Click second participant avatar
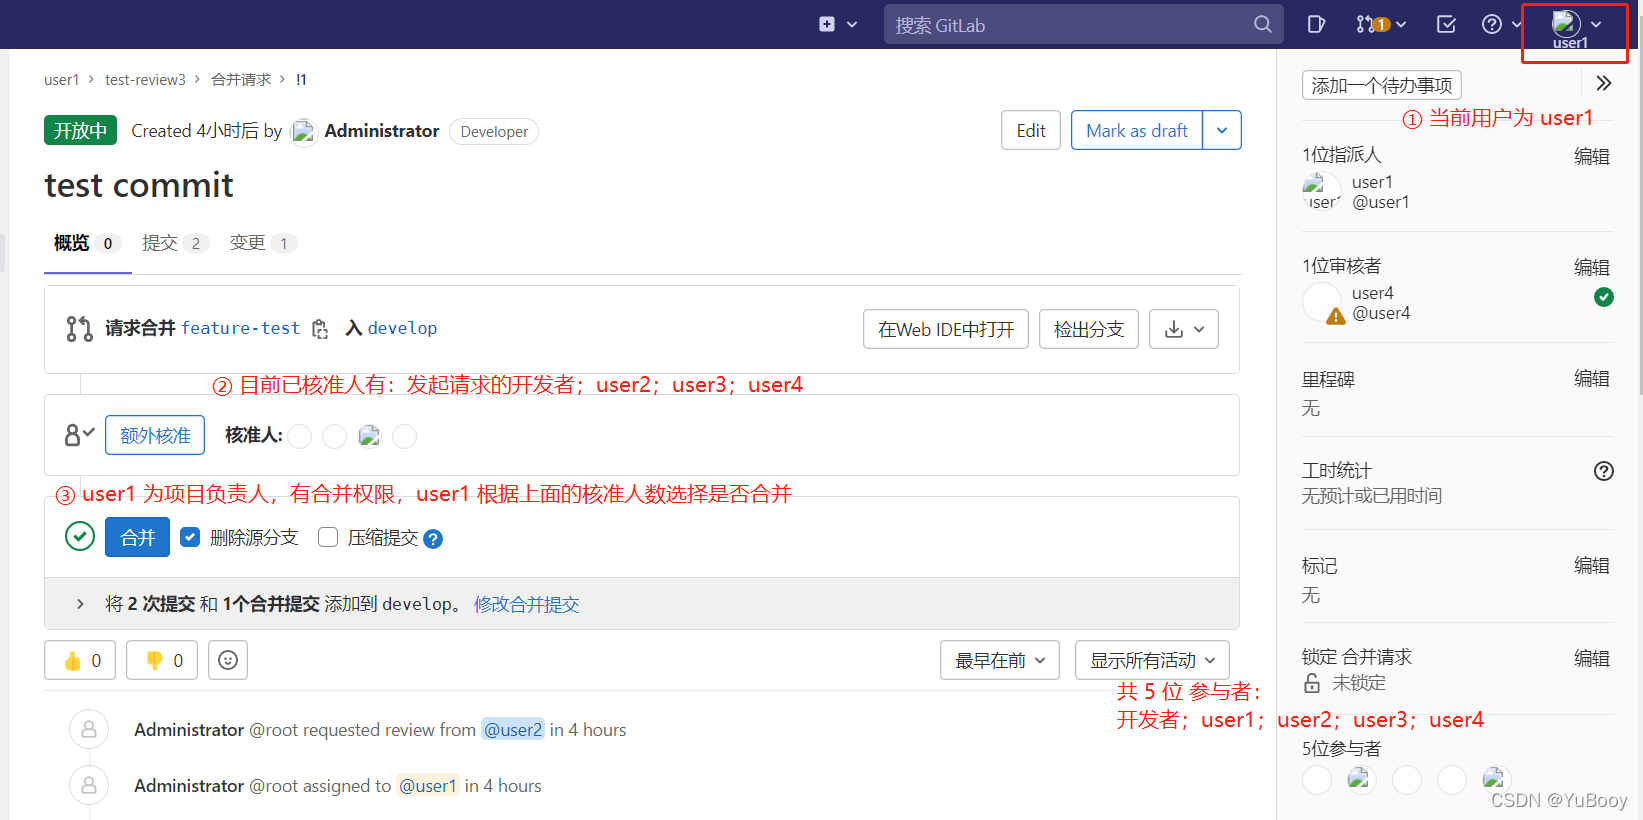 [x=1361, y=779]
